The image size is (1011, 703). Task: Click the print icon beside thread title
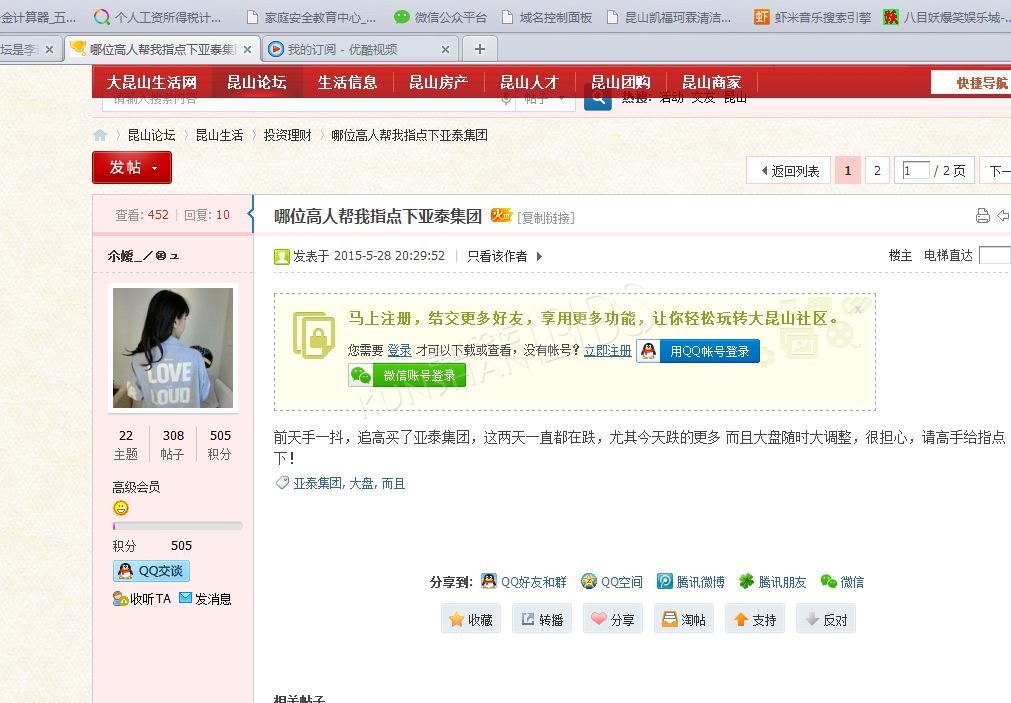coord(982,215)
